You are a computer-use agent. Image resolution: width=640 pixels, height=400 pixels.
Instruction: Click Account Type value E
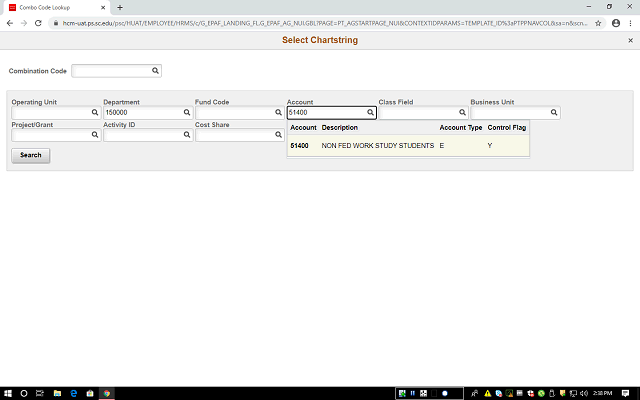click(442, 146)
